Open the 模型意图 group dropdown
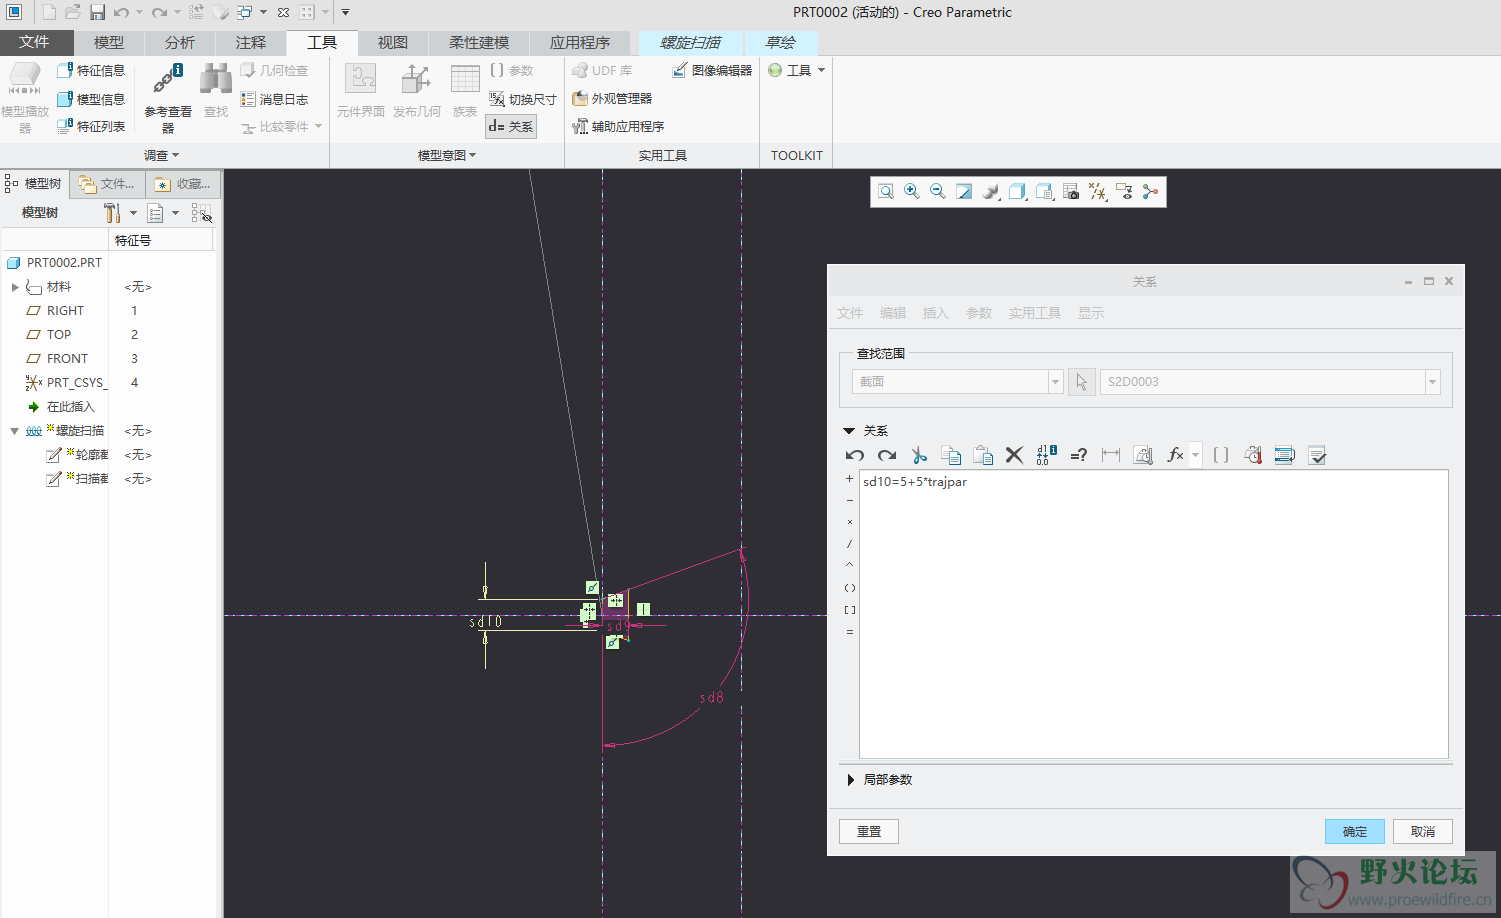 click(x=447, y=156)
